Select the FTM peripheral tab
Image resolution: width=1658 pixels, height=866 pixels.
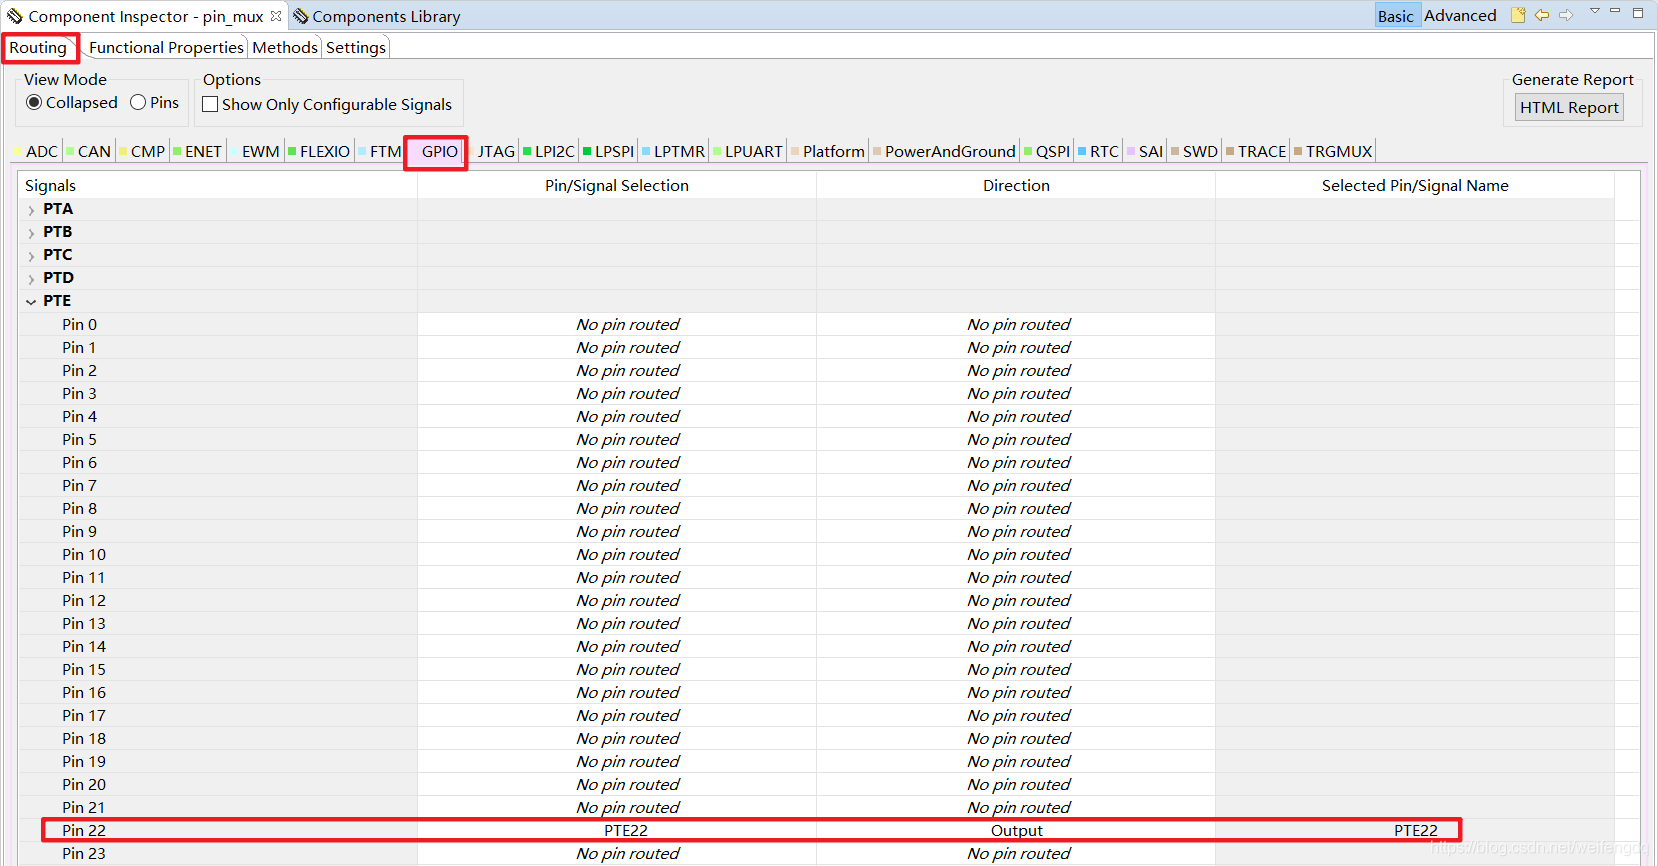click(380, 151)
